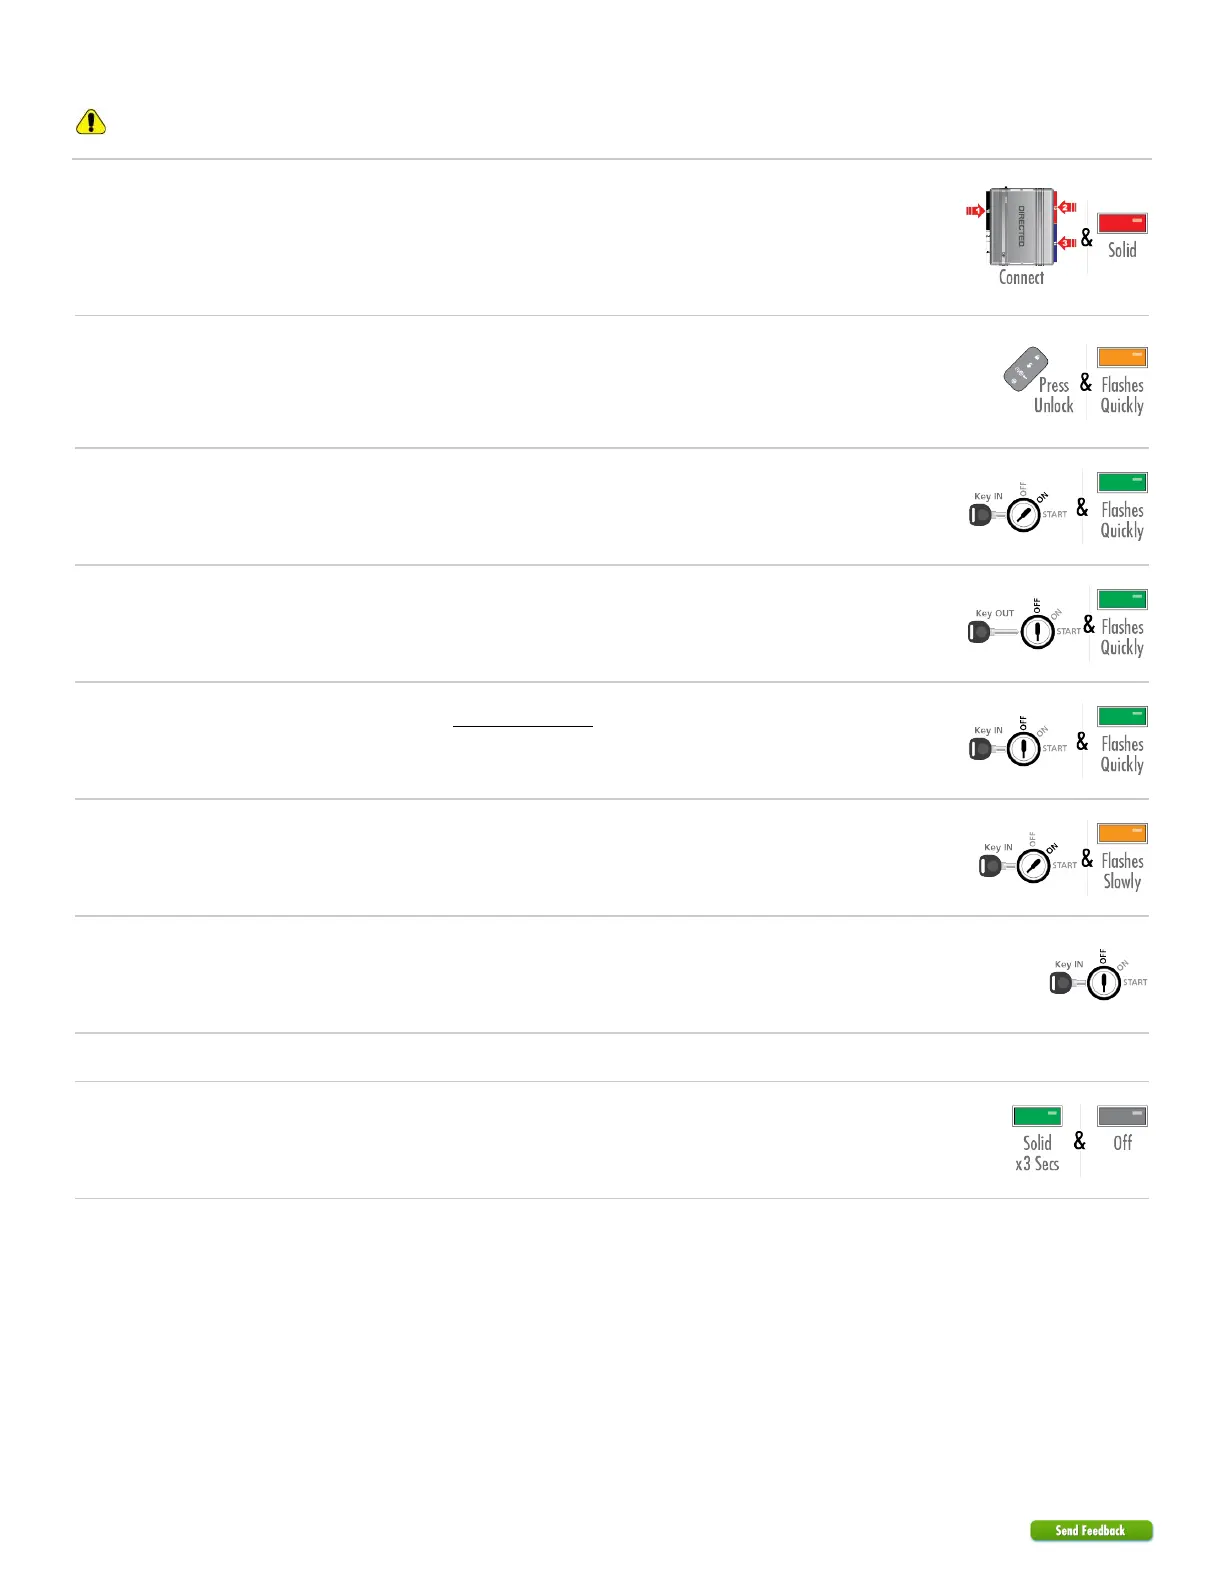Click orange LED labeled Flashes Quickly

pyautogui.click(x=1122, y=357)
